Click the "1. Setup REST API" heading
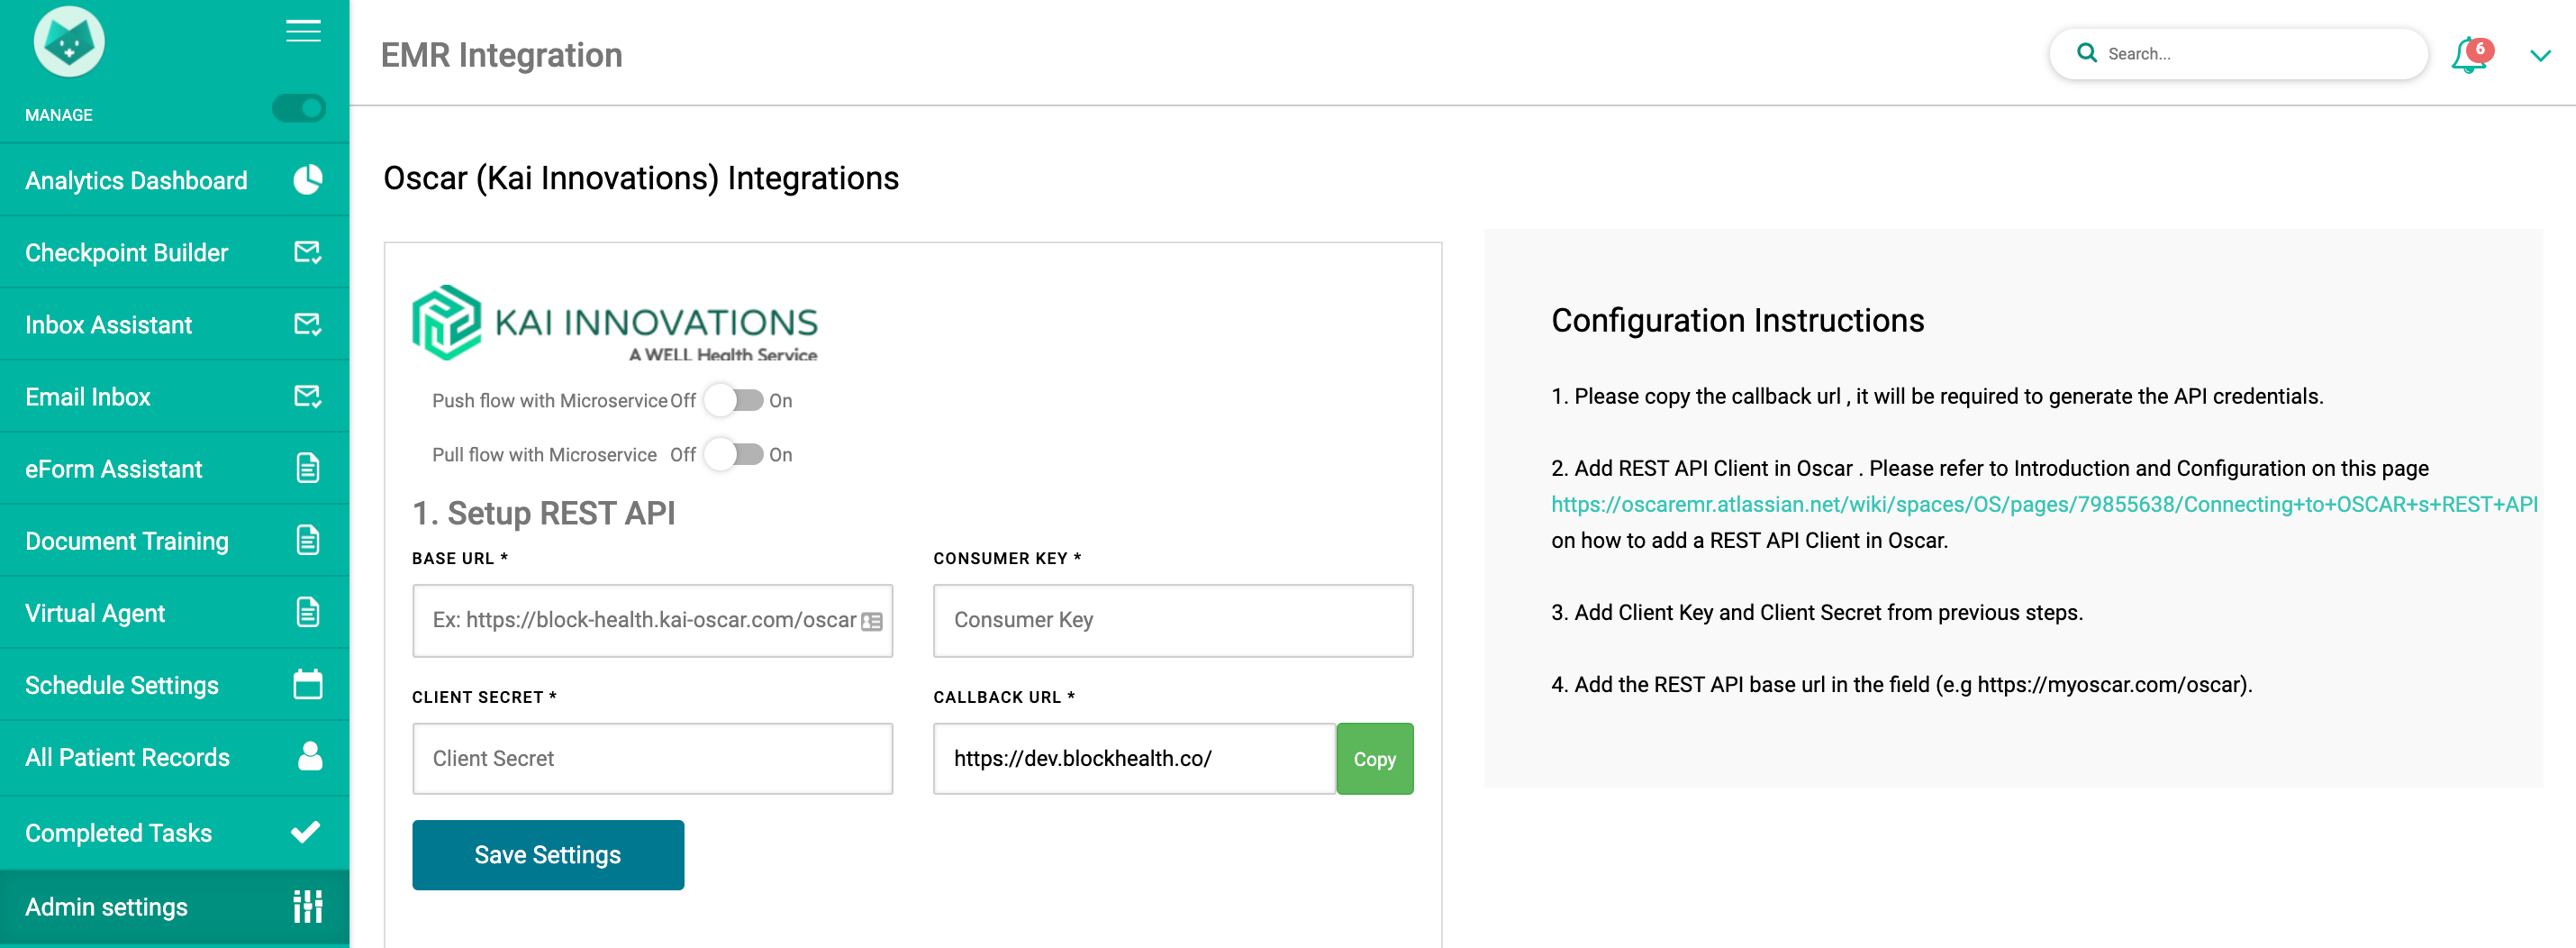Image resolution: width=2576 pixels, height=948 pixels. click(x=544, y=513)
